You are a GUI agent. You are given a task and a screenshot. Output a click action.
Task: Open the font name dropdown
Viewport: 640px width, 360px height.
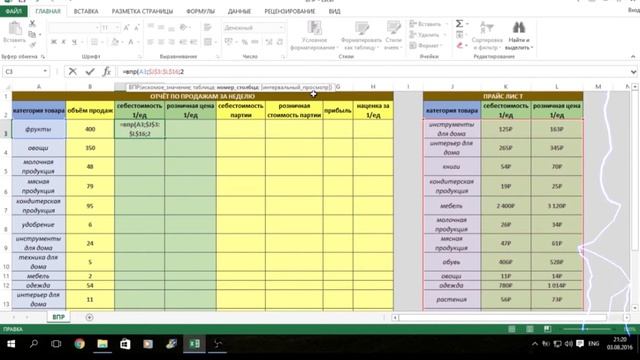coord(97,28)
